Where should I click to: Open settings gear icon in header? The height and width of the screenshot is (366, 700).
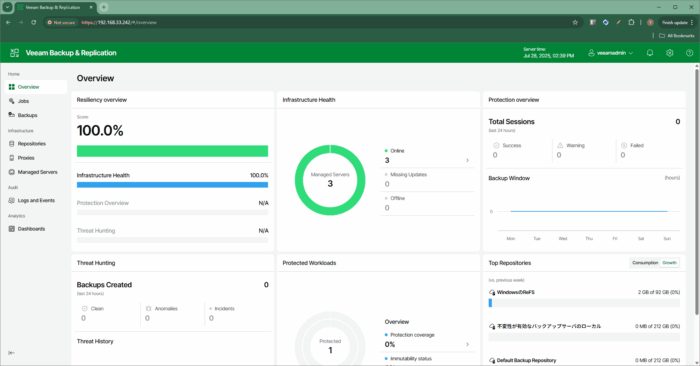[670, 53]
